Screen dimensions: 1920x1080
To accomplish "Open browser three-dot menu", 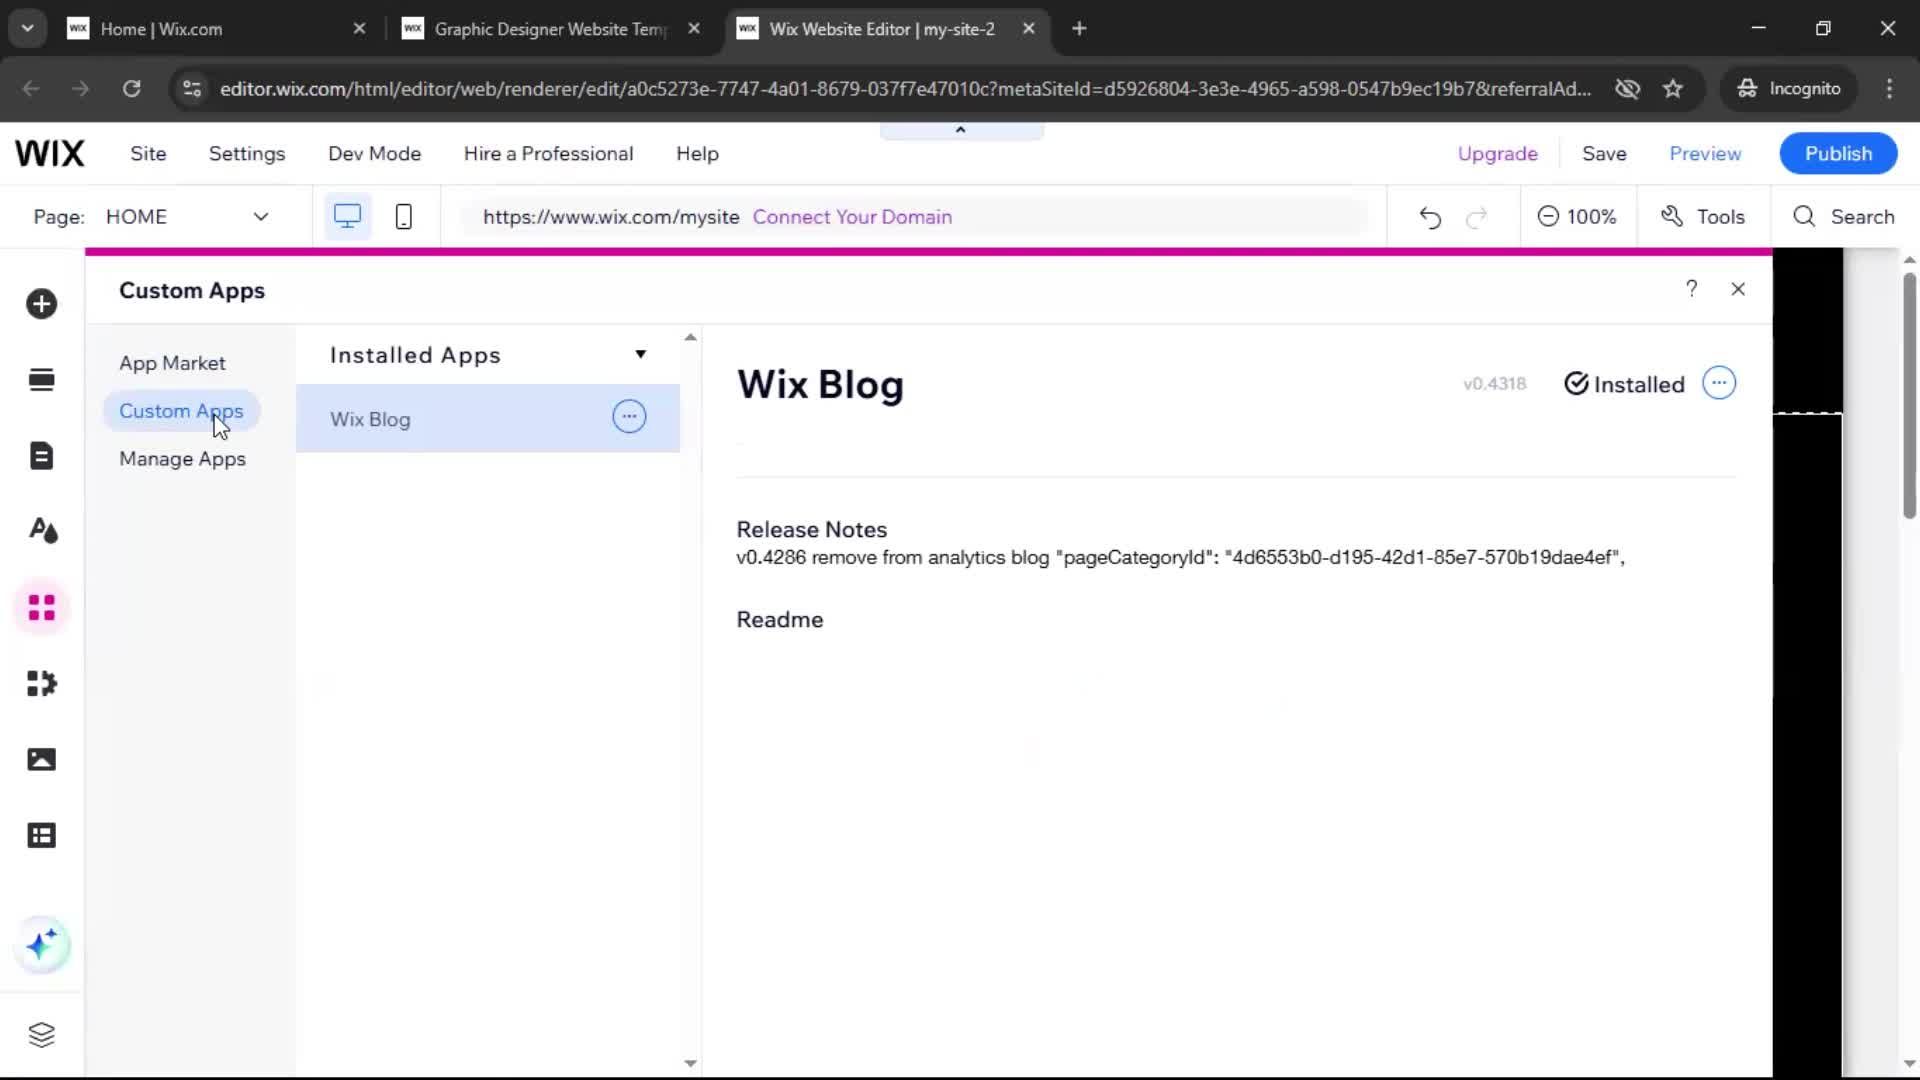I will point(1889,89).
